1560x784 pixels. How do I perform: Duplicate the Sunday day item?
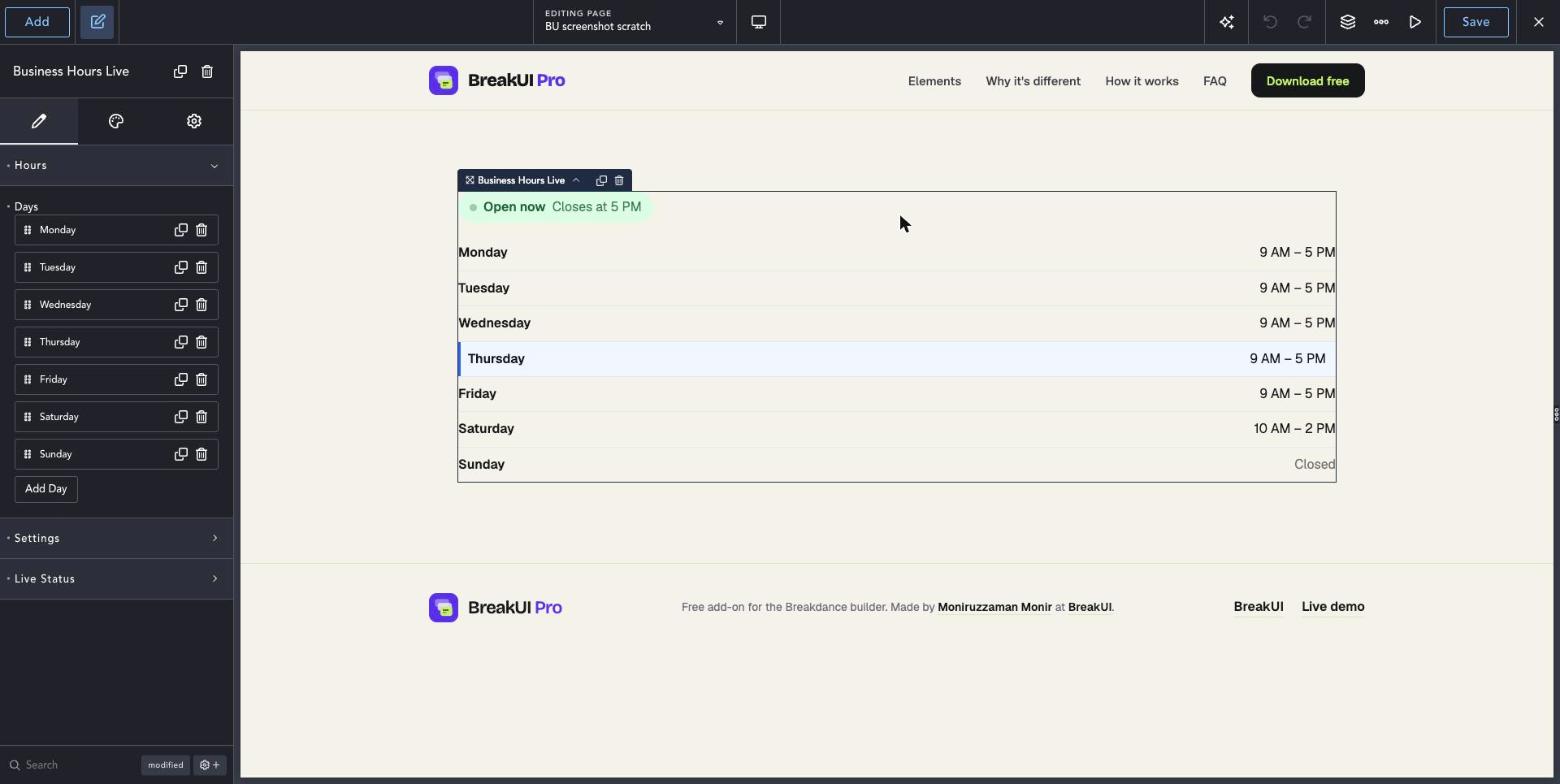(181, 454)
